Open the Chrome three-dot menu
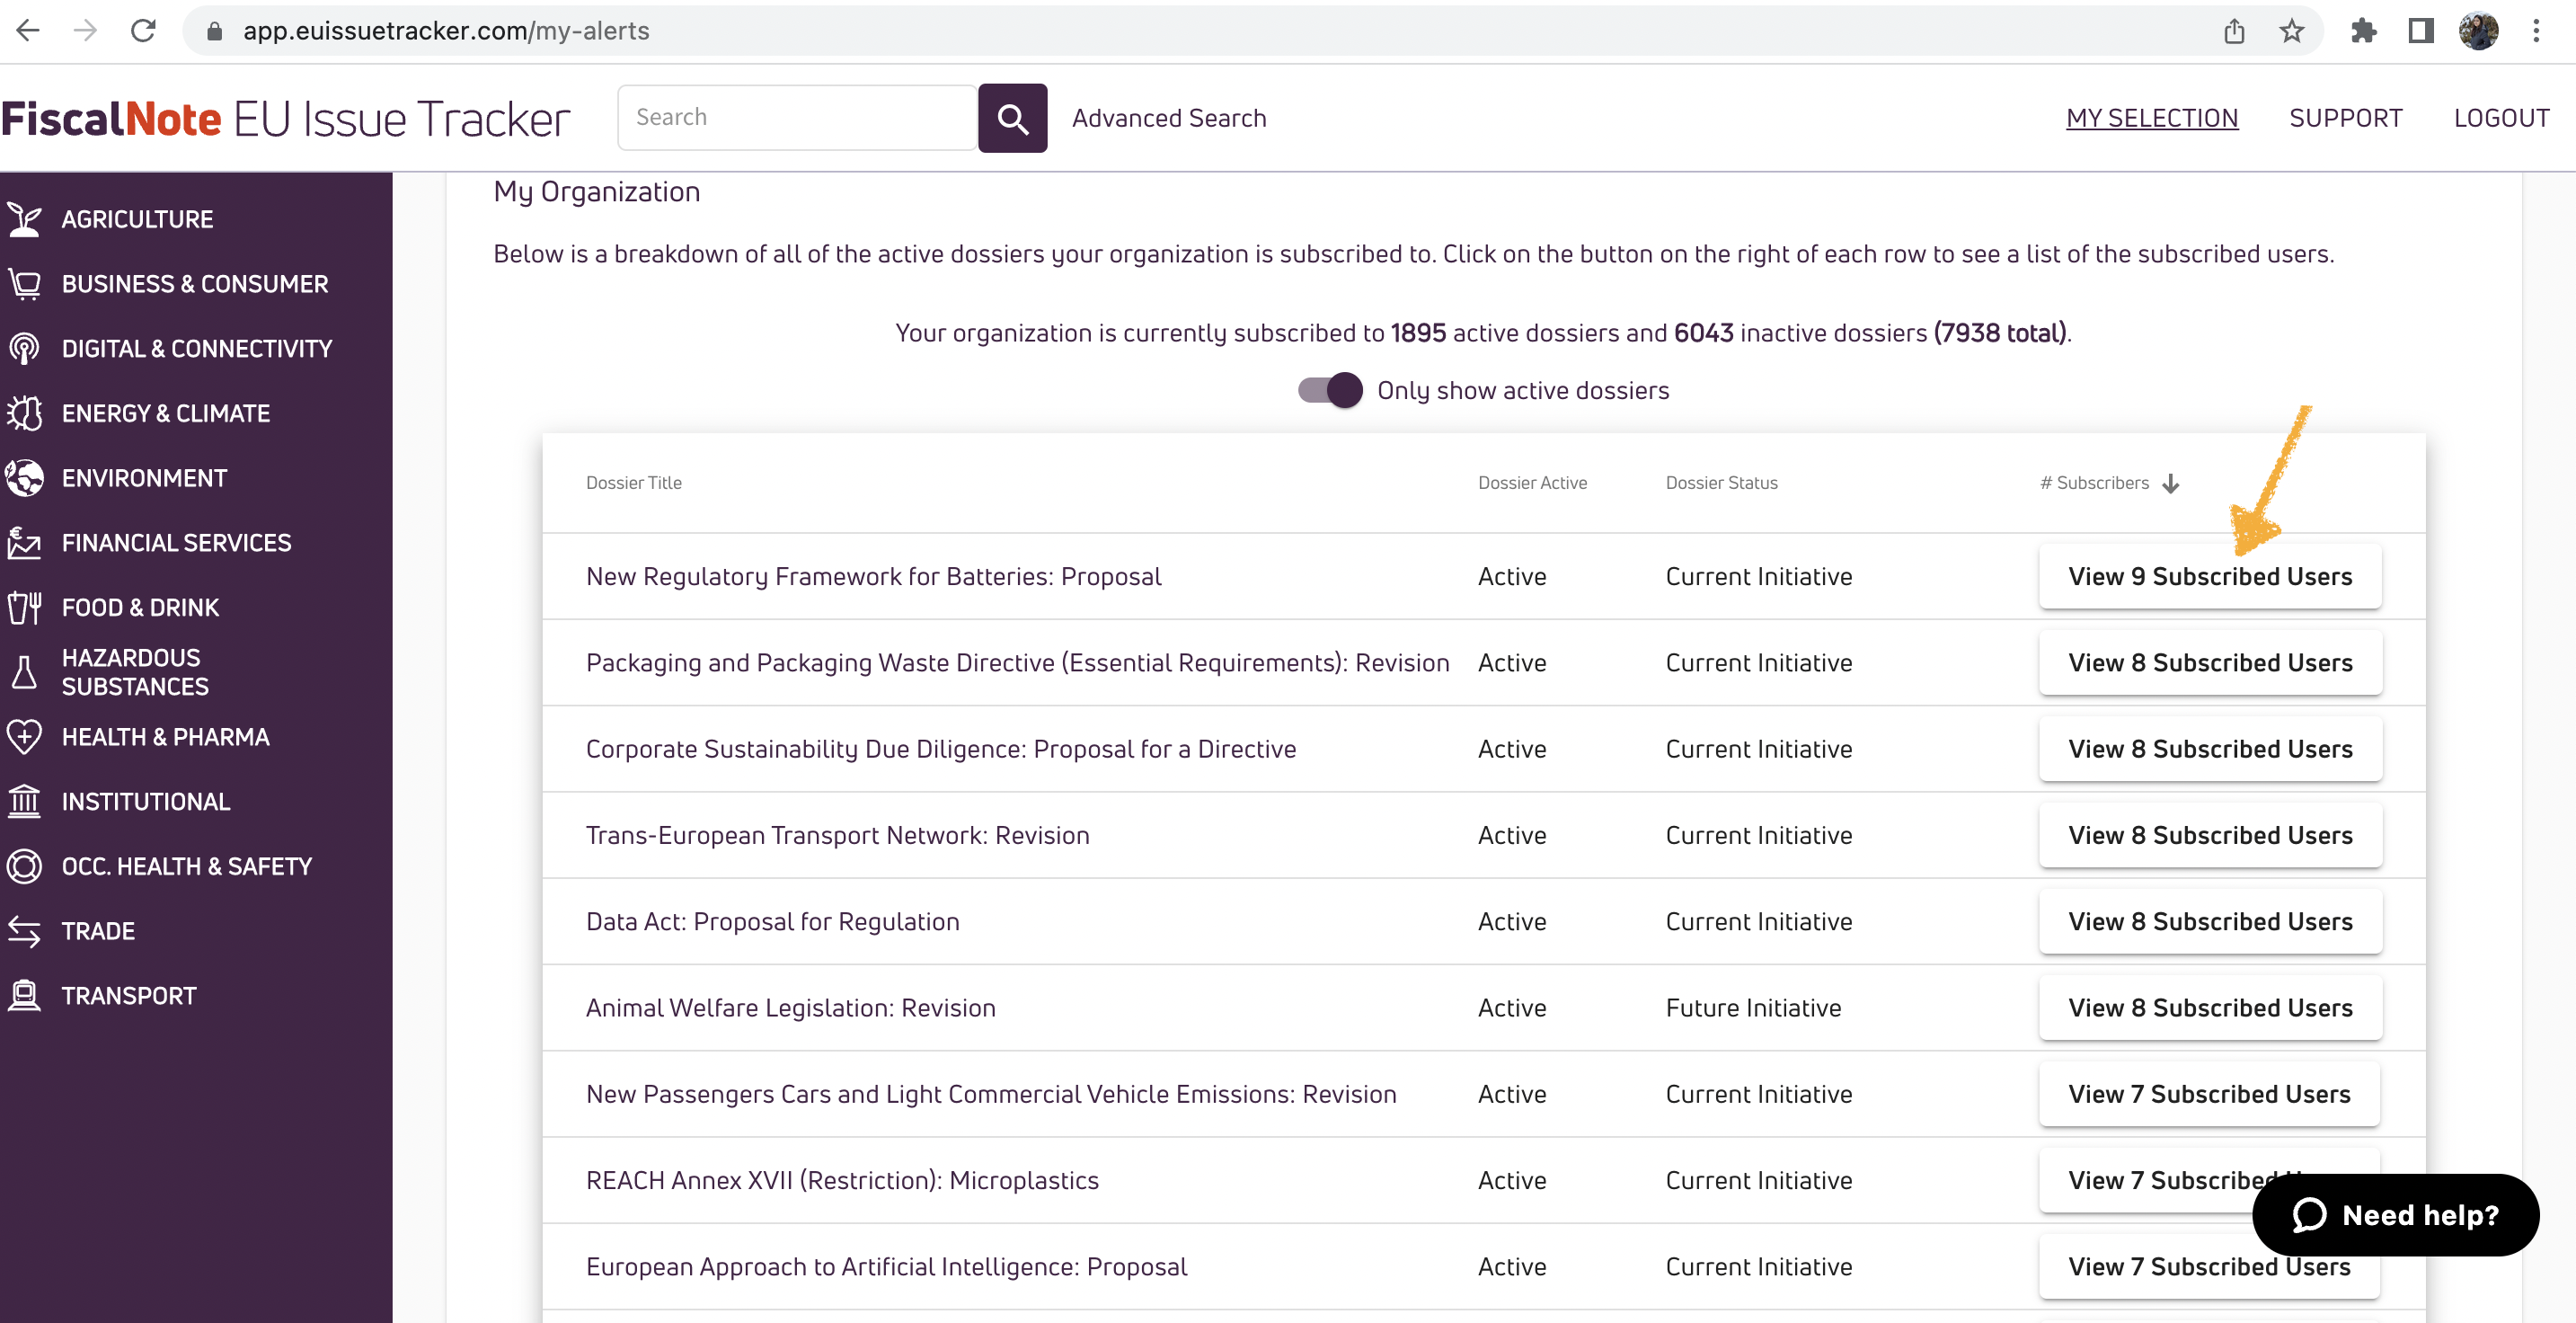This screenshot has height=1323, width=2576. pyautogui.click(x=2536, y=31)
